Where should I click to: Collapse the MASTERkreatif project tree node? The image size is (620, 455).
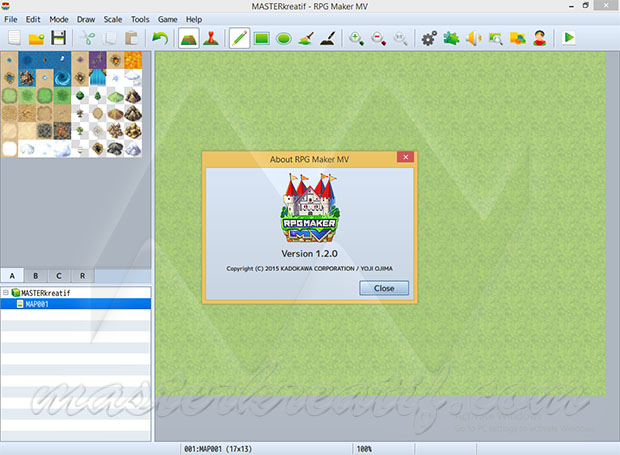6,293
